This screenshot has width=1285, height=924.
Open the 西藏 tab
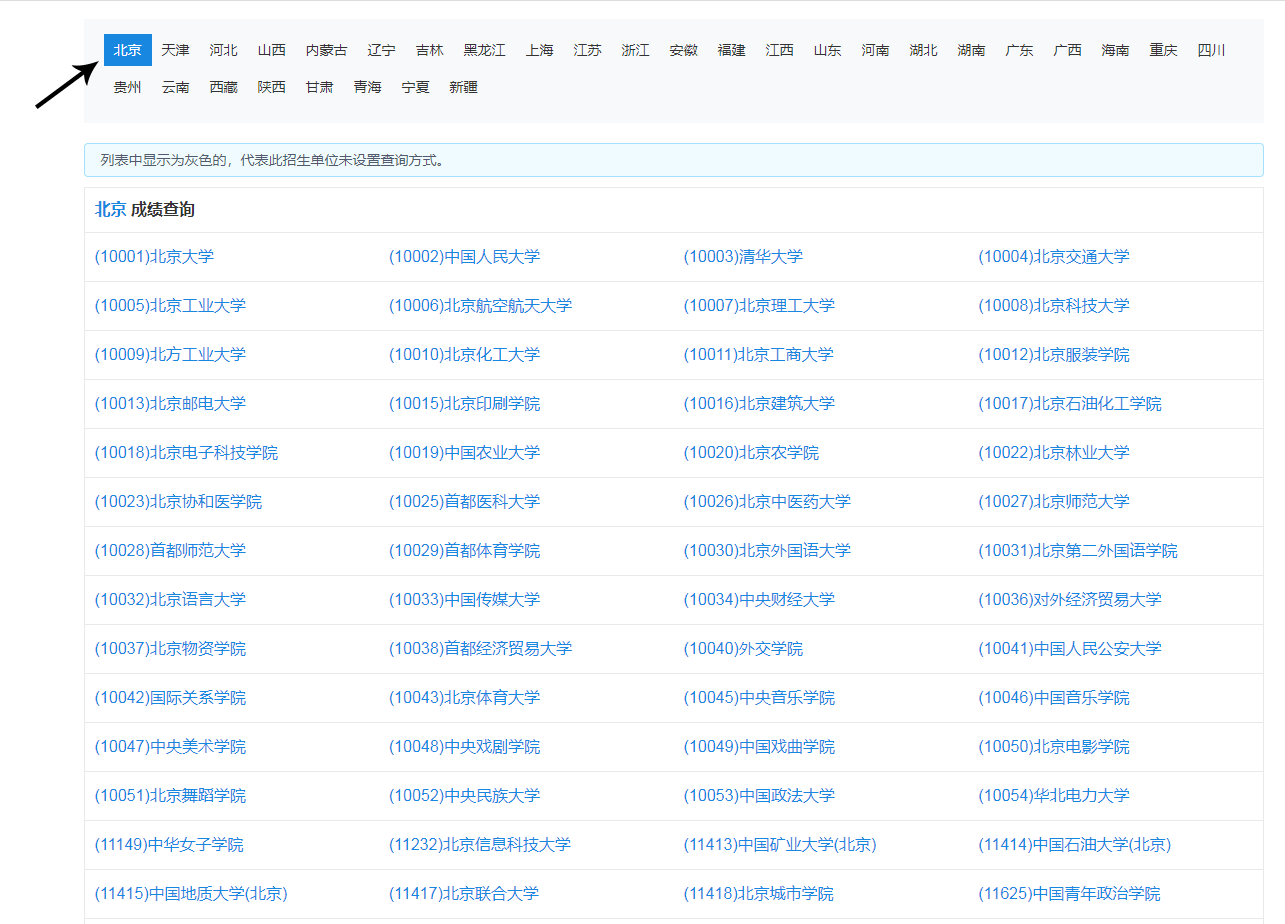click(x=224, y=87)
